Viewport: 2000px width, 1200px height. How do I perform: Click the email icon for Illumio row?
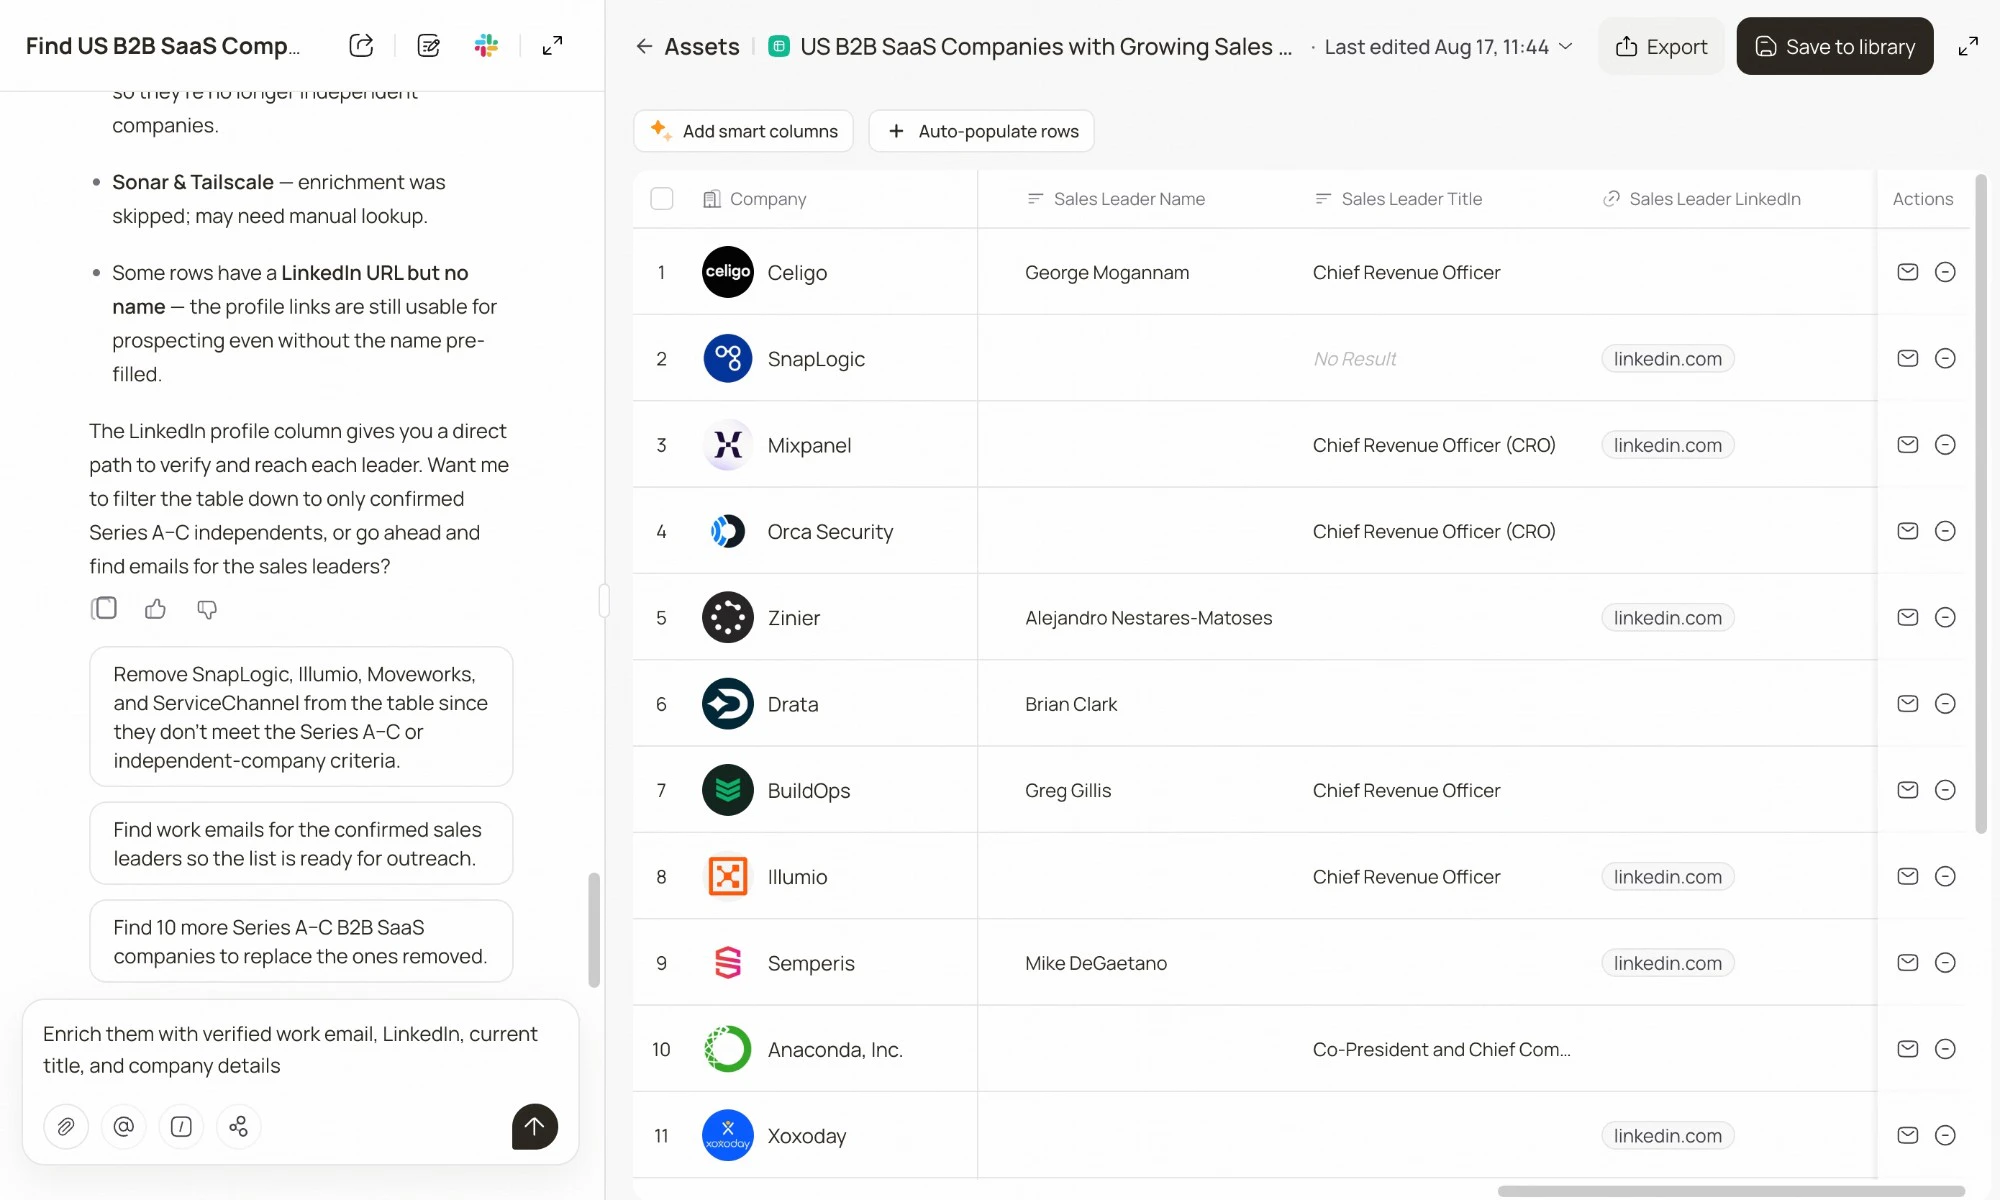point(1908,876)
